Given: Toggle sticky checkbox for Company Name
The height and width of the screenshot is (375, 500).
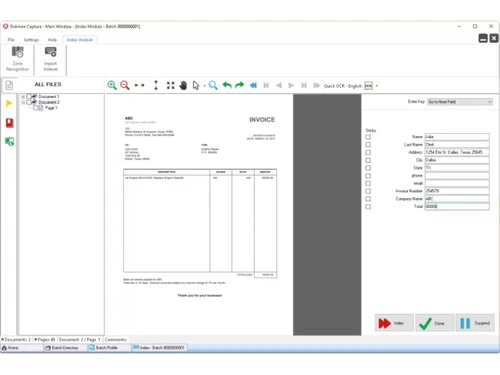Looking at the screenshot, I should 368,199.
